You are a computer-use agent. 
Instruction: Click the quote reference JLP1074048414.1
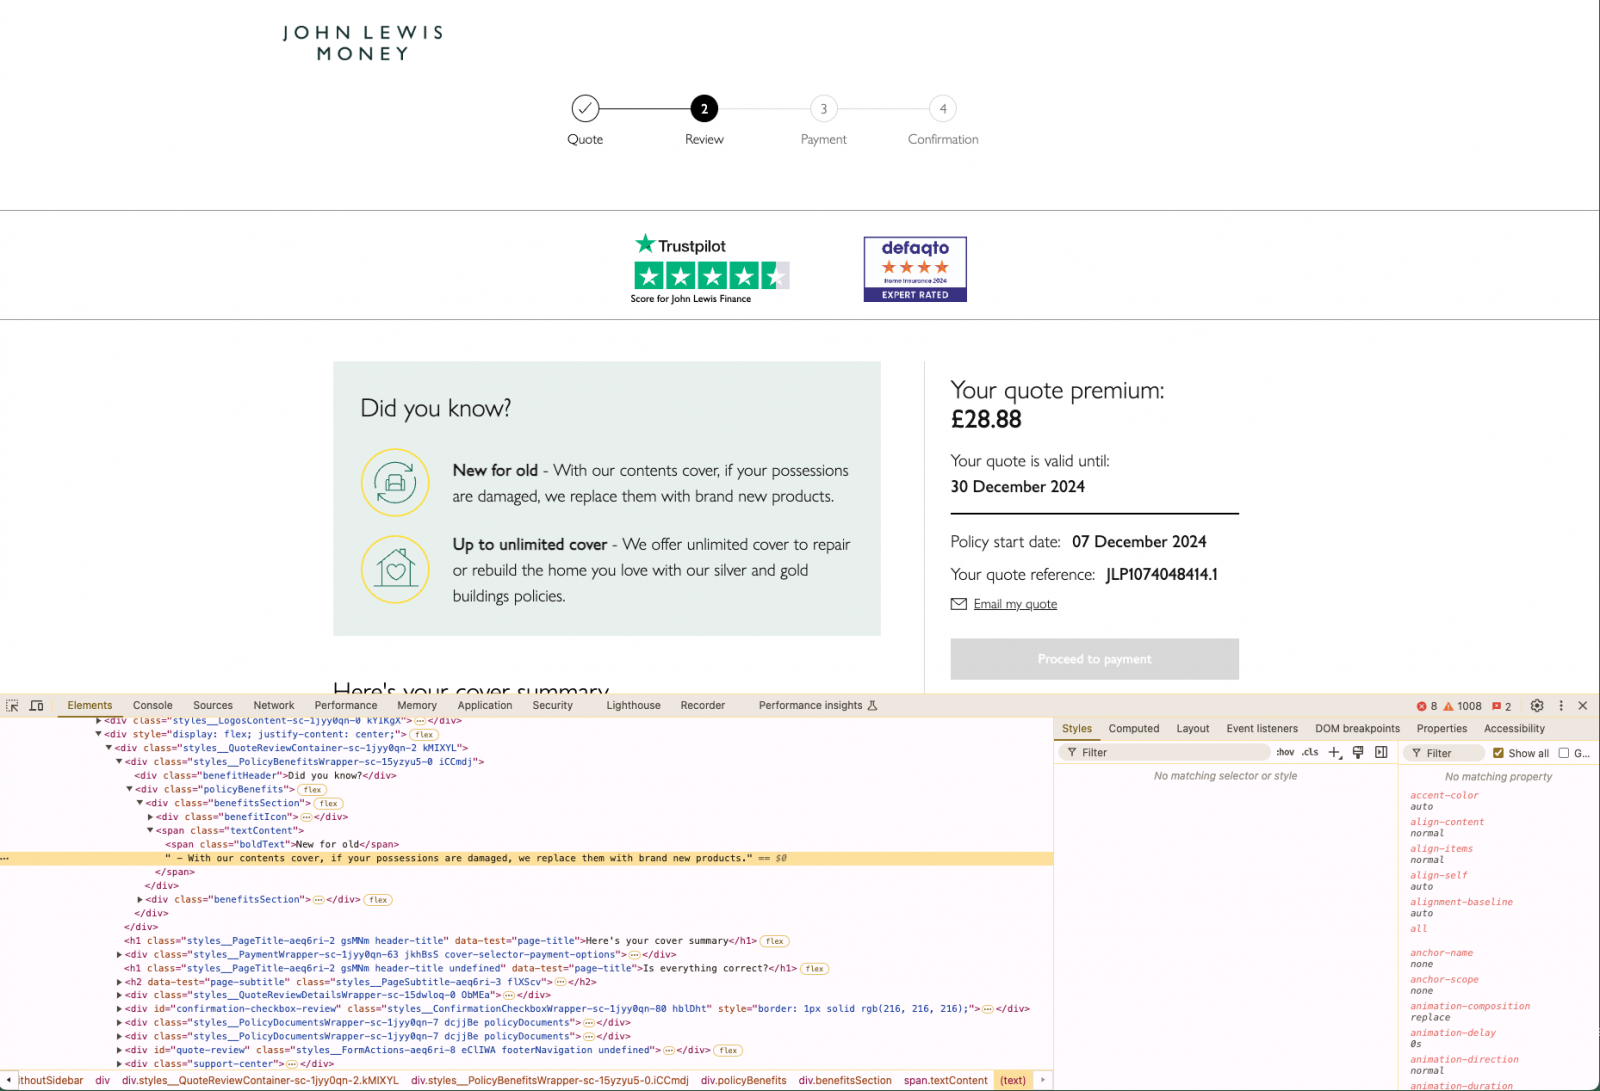[x=1162, y=574]
